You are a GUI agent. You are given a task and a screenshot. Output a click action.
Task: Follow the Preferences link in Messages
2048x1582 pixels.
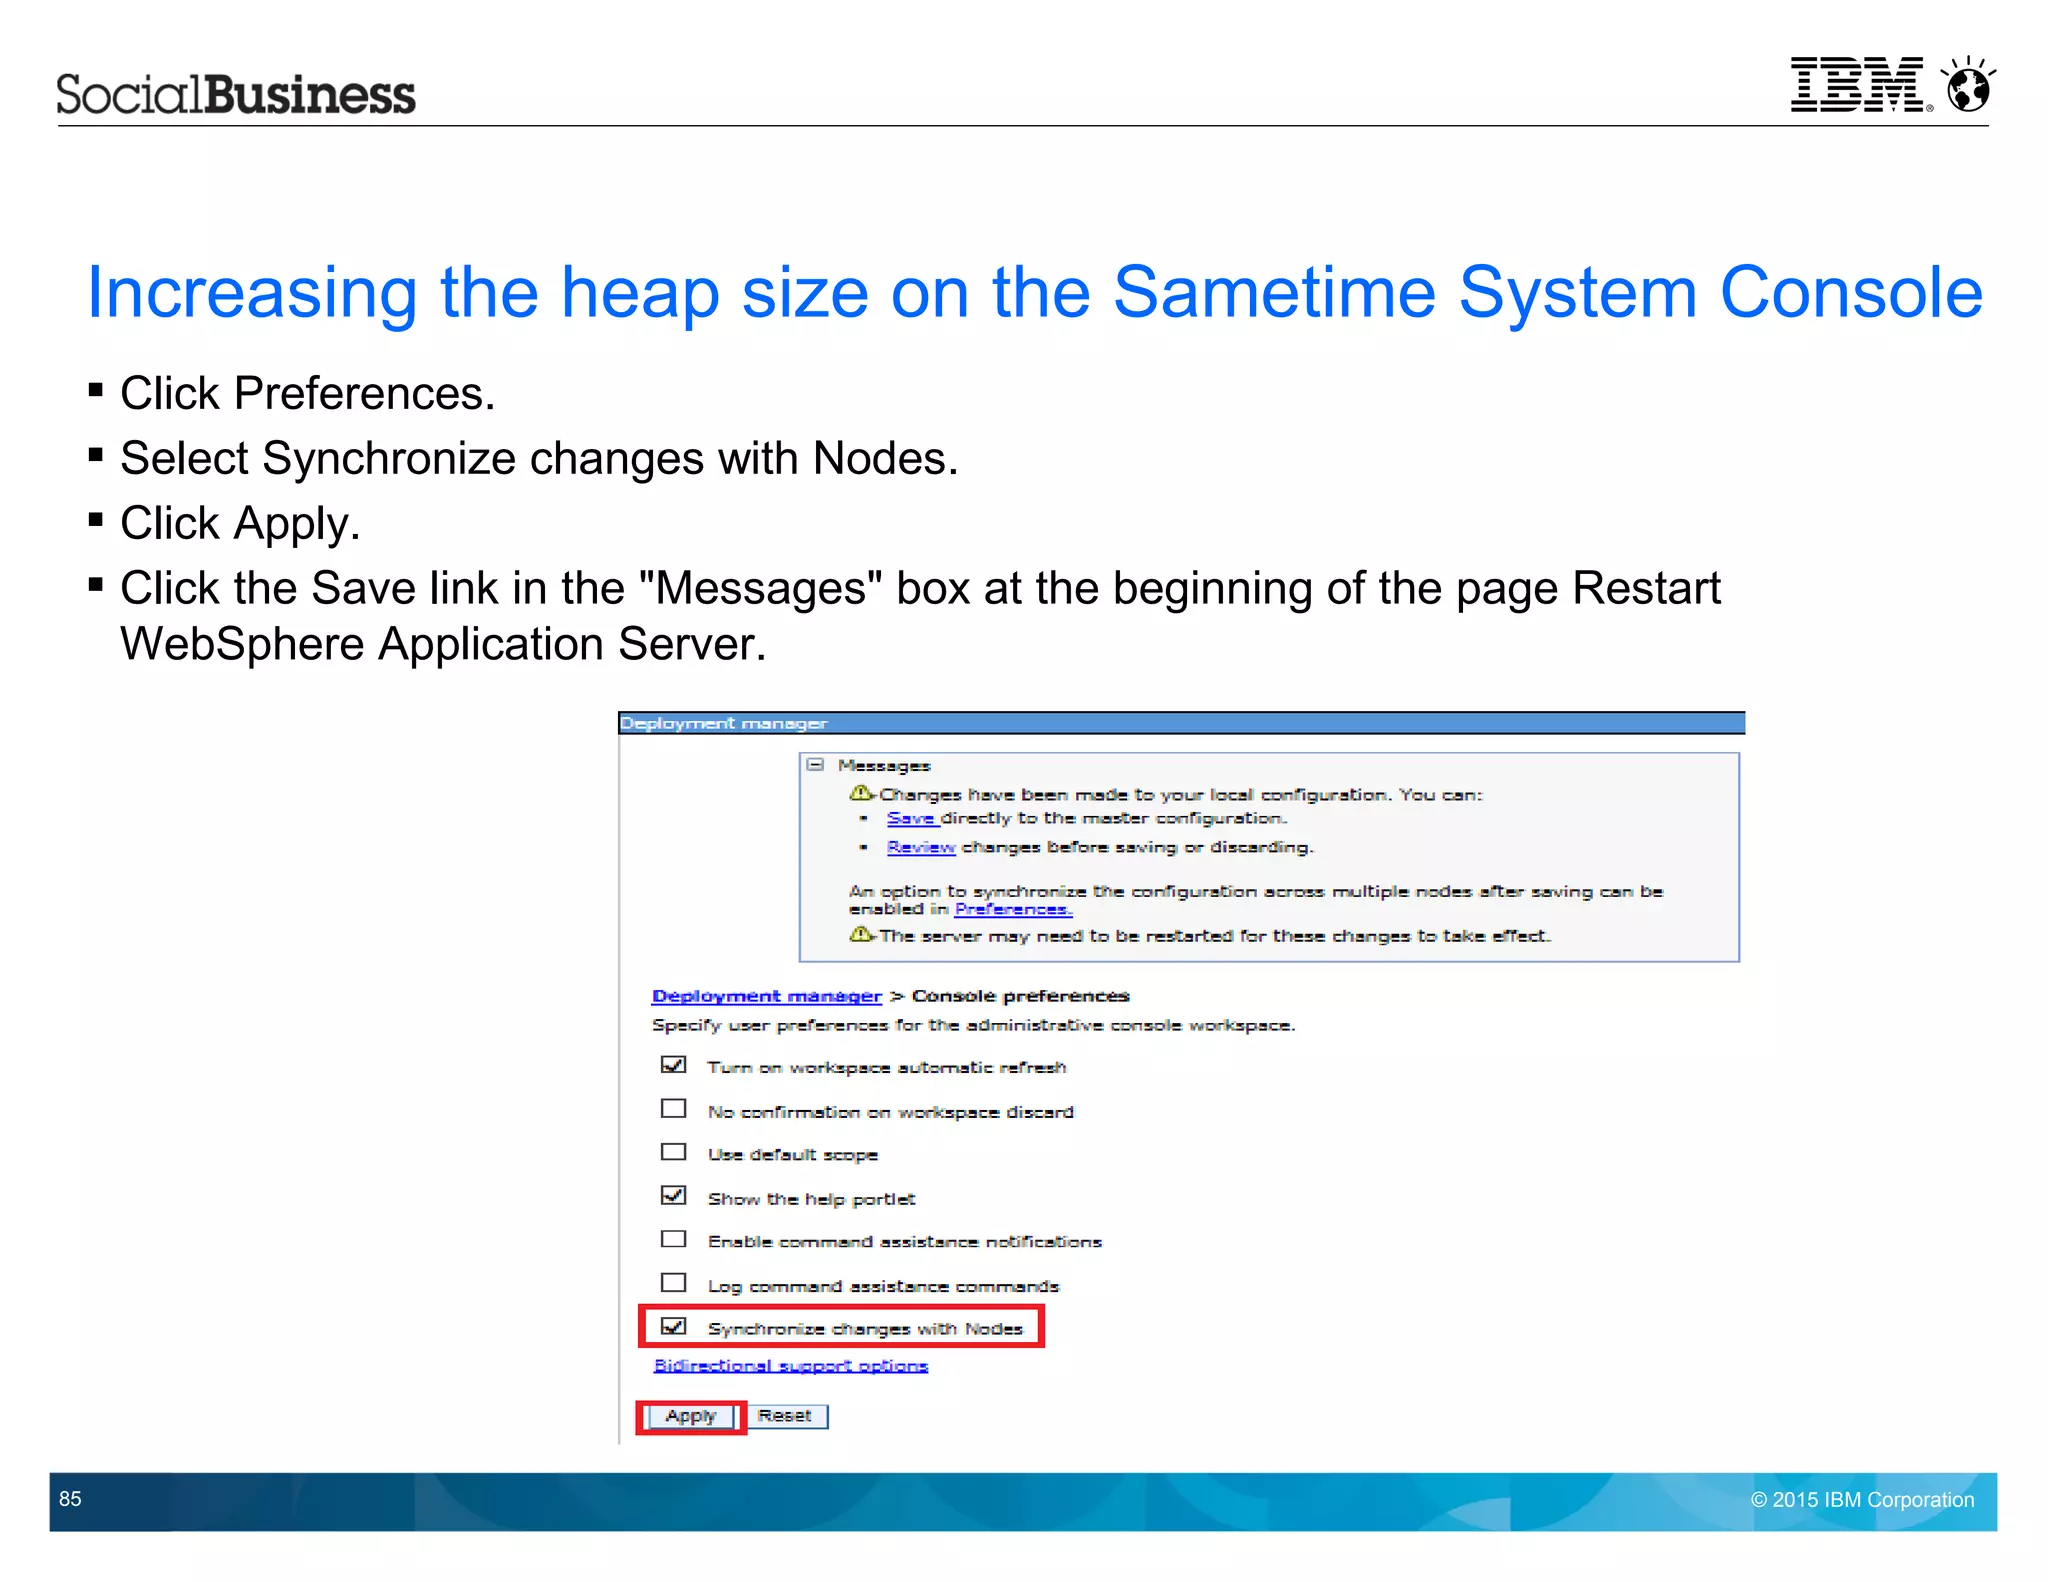pyautogui.click(x=1013, y=909)
